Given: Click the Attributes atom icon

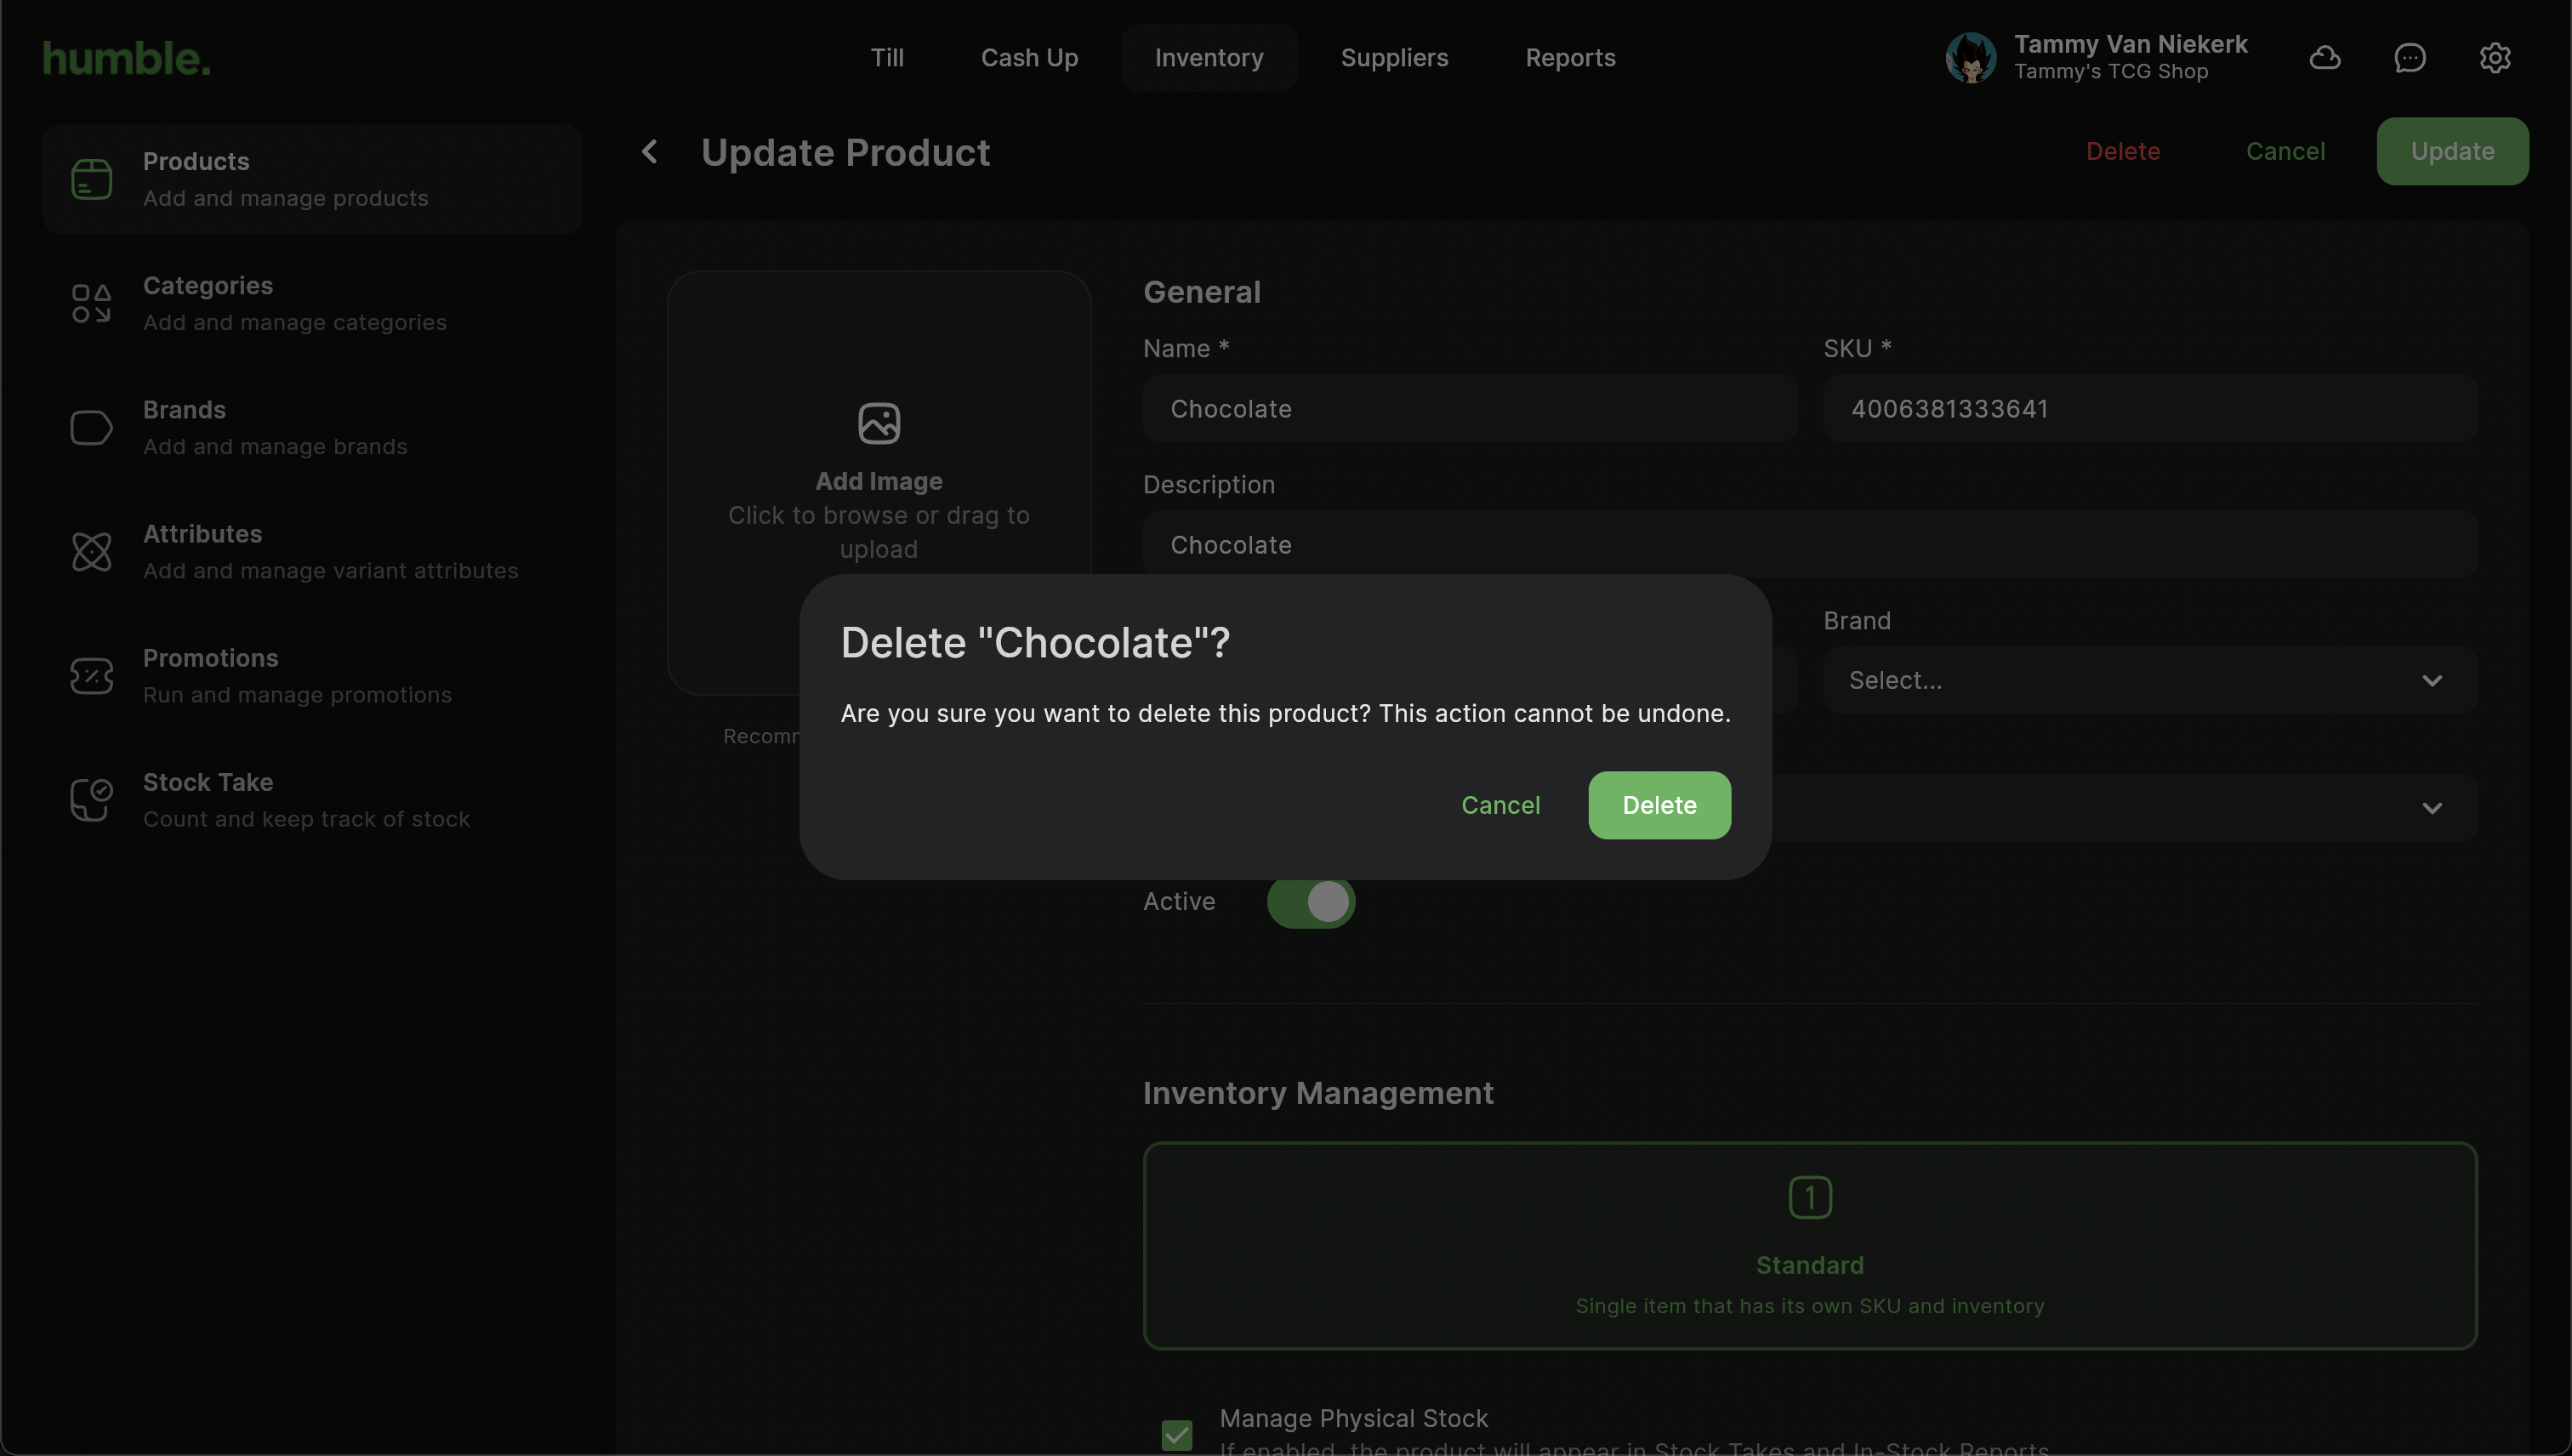Looking at the screenshot, I should (x=91, y=552).
